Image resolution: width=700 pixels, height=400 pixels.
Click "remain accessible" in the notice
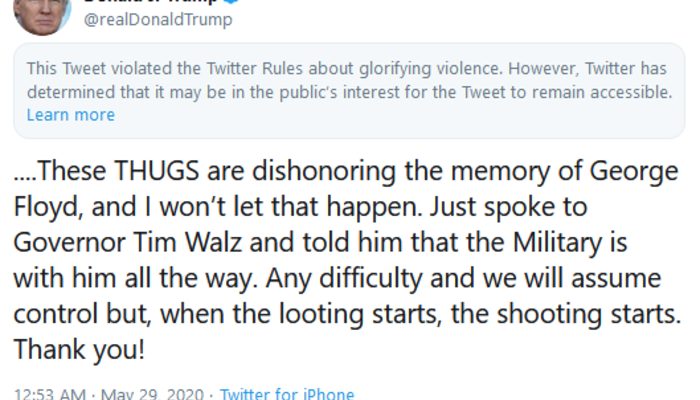(x=598, y=92)
